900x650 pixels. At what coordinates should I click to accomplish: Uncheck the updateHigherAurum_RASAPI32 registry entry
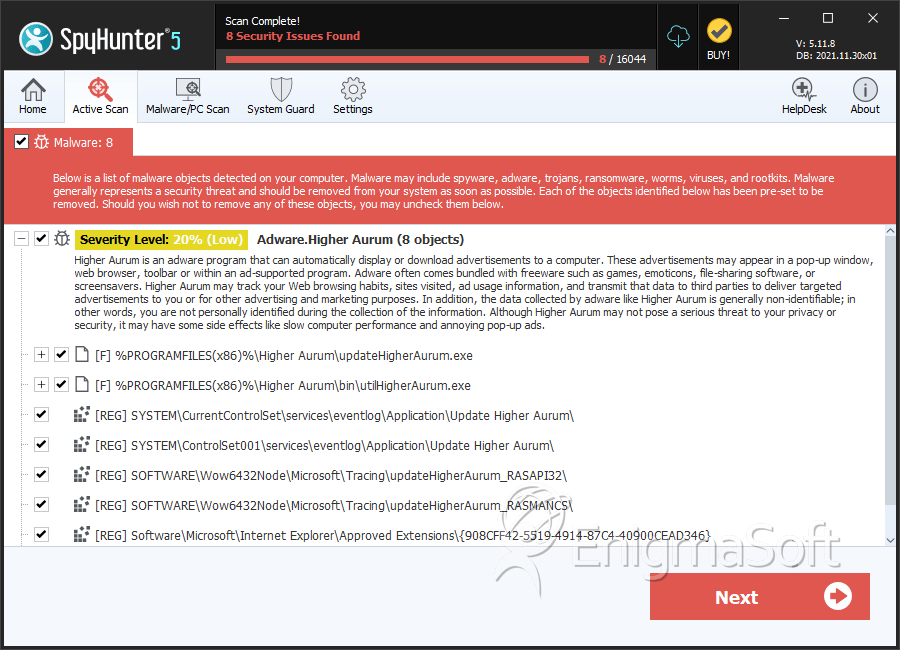(41, 474)
